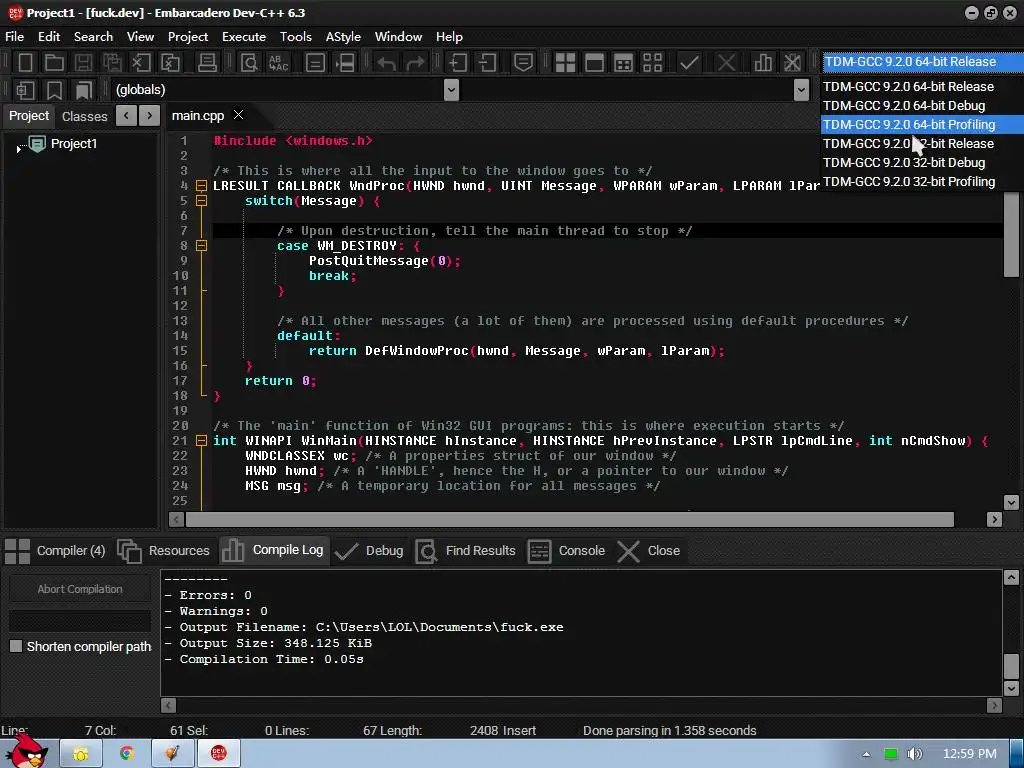
Task: Switch to the Console tab
Action: (566, 551)
